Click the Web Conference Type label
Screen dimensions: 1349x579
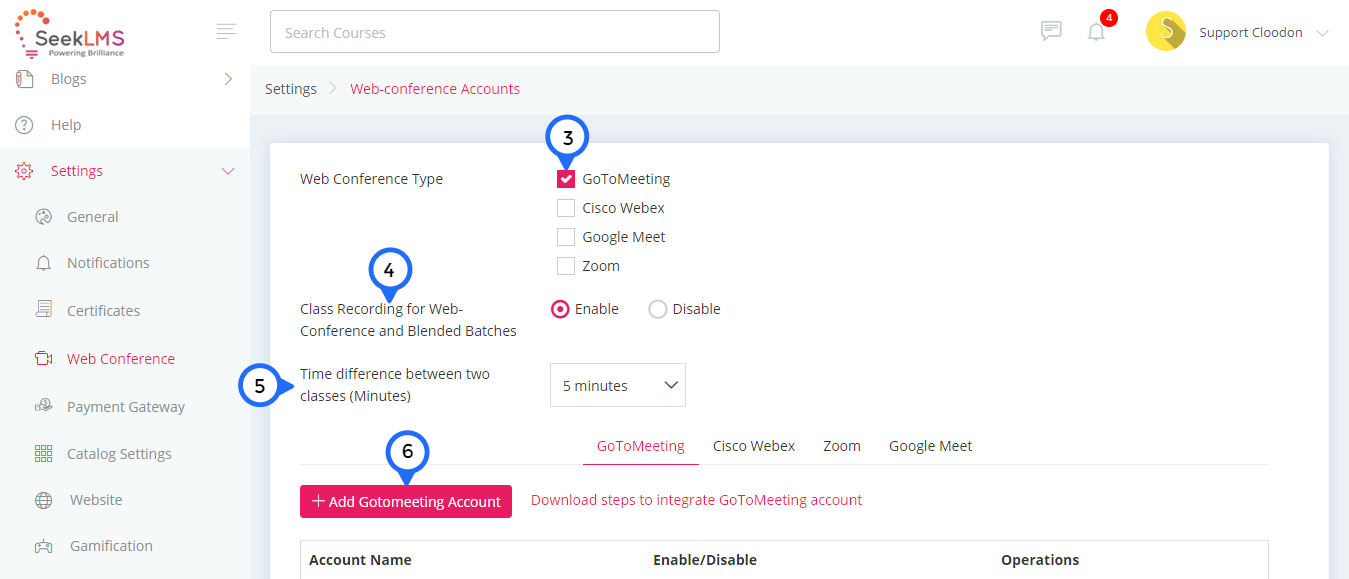tap(371, 179)
